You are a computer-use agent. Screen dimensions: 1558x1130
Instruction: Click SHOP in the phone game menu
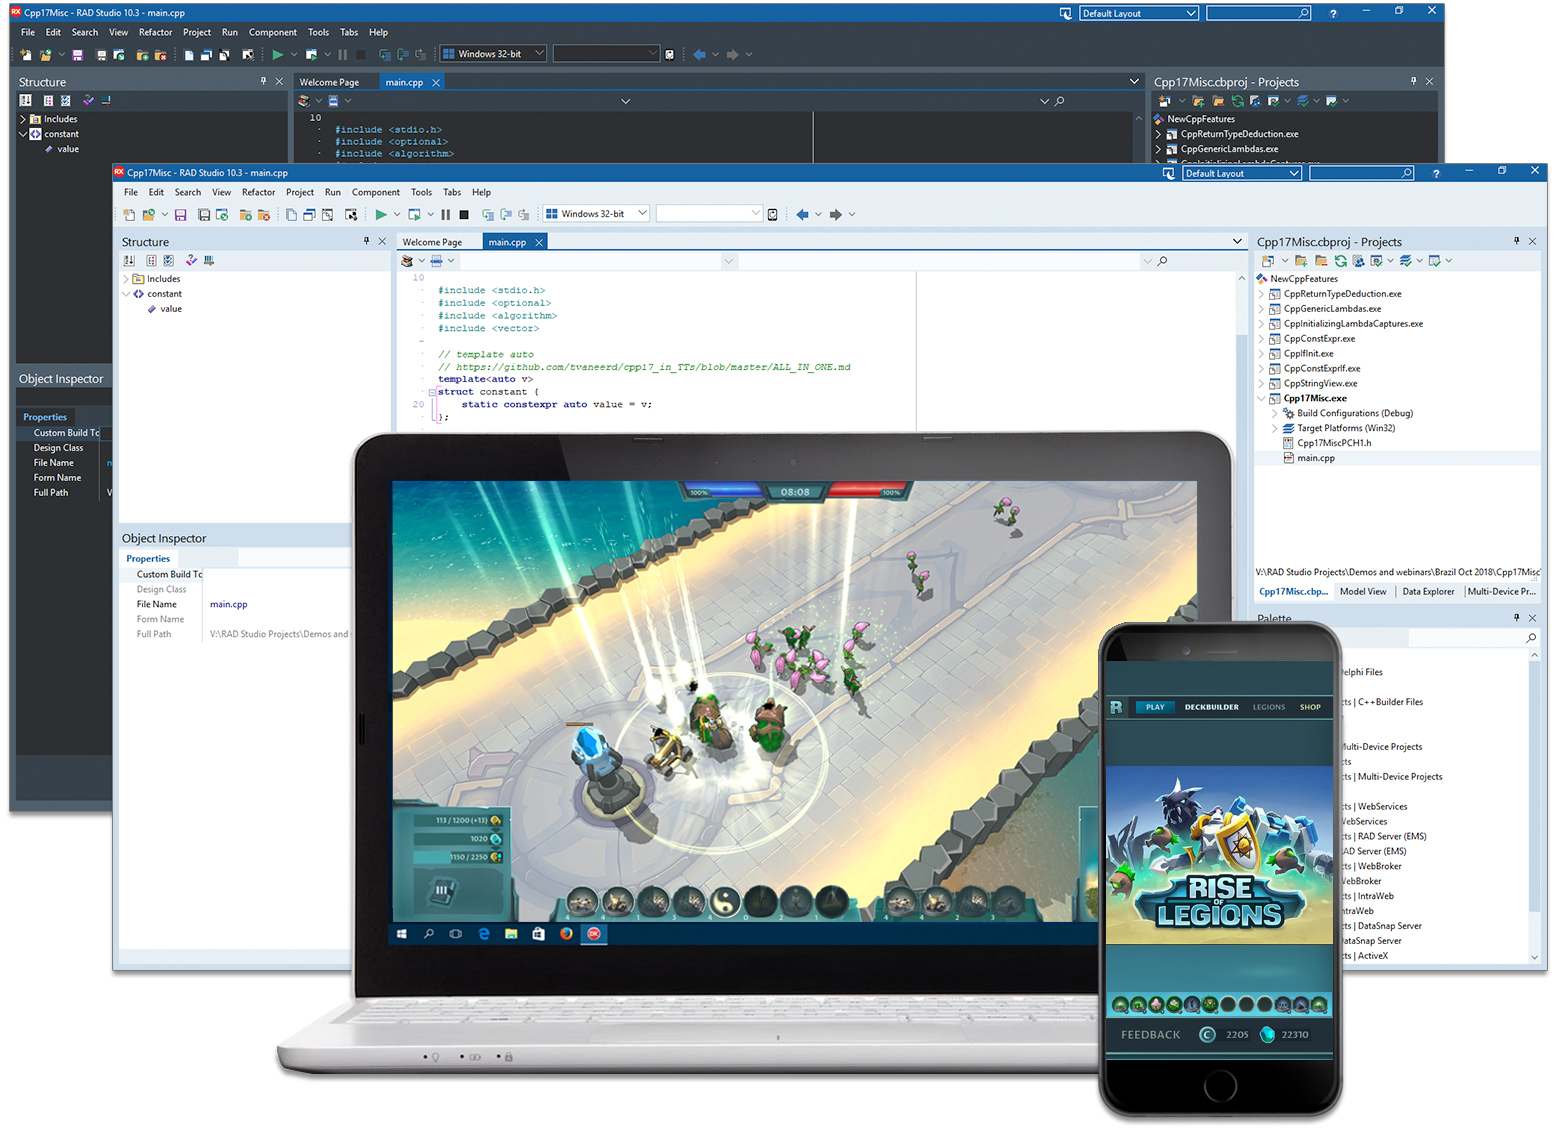click(x=1310, y=707)
